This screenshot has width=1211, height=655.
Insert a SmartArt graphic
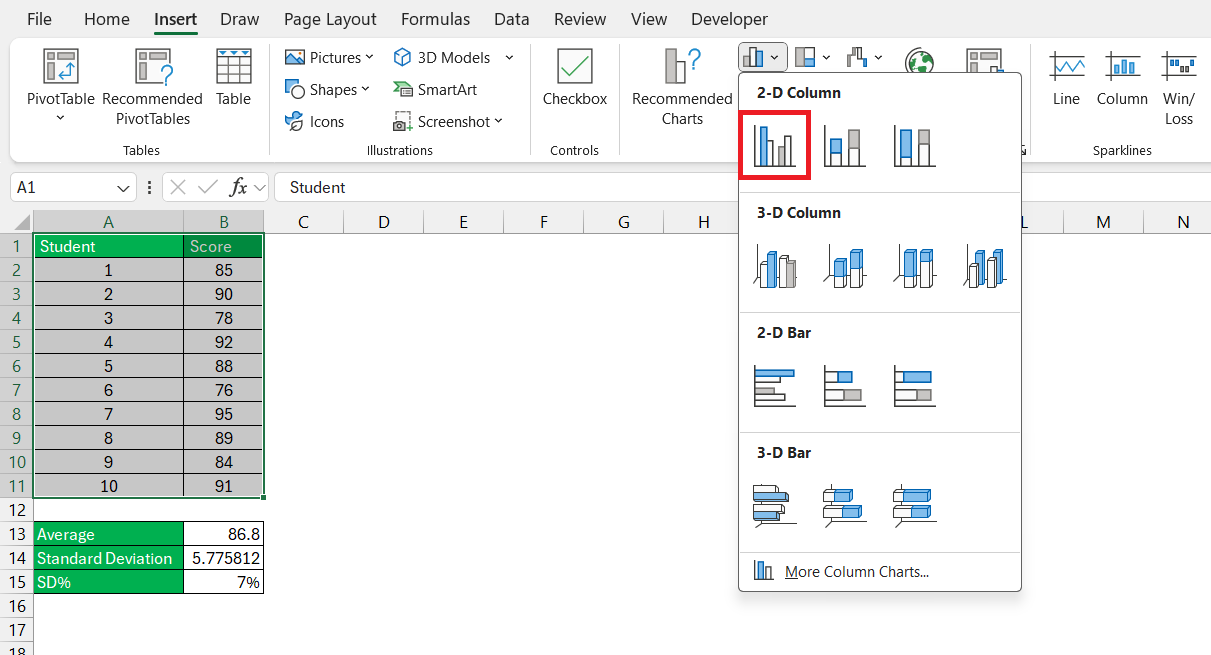tap(435, 89)
